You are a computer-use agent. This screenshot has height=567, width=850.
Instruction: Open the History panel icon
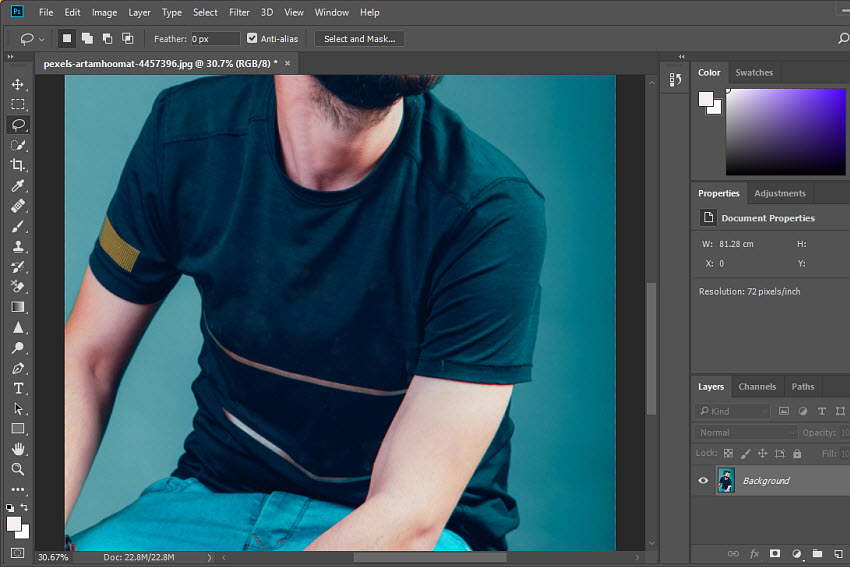tap(675, 80)
